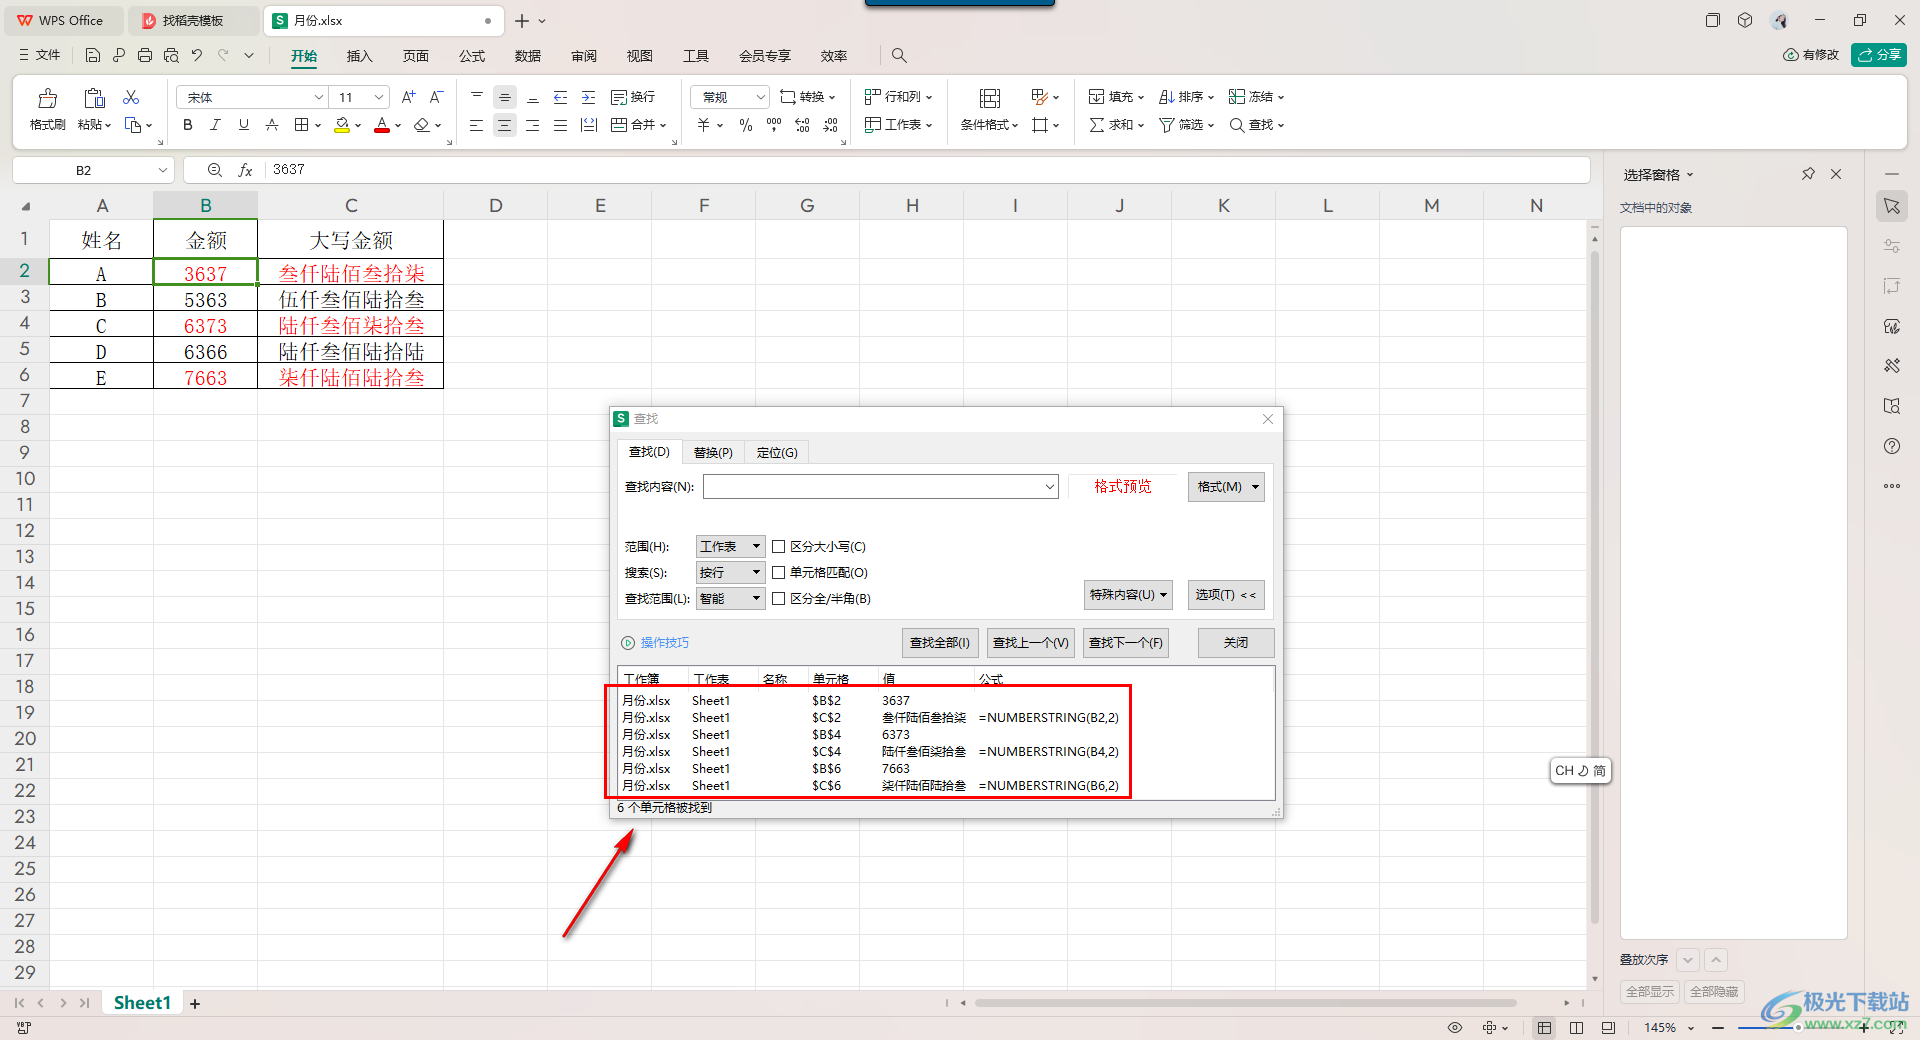
Task: Select cell C2 in the worksheet
Action: click(x=351, y=272)
